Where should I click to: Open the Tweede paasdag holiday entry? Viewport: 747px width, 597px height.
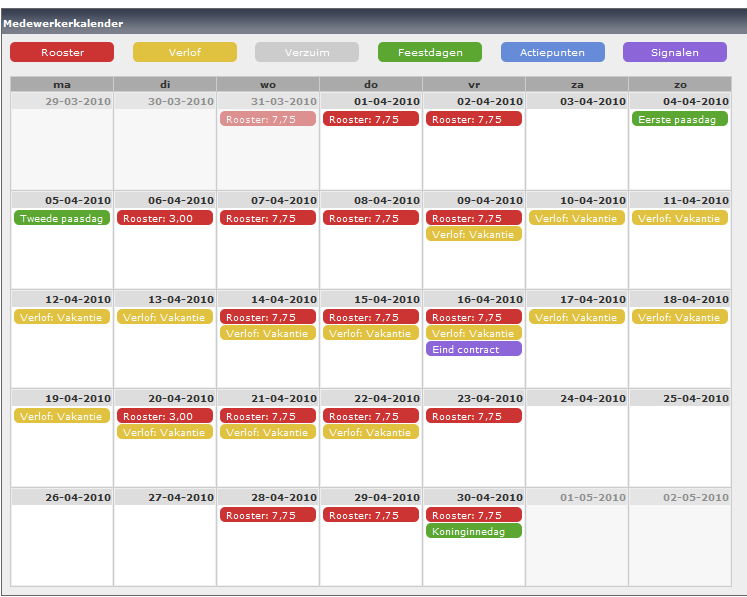click(x=62, y=218)
